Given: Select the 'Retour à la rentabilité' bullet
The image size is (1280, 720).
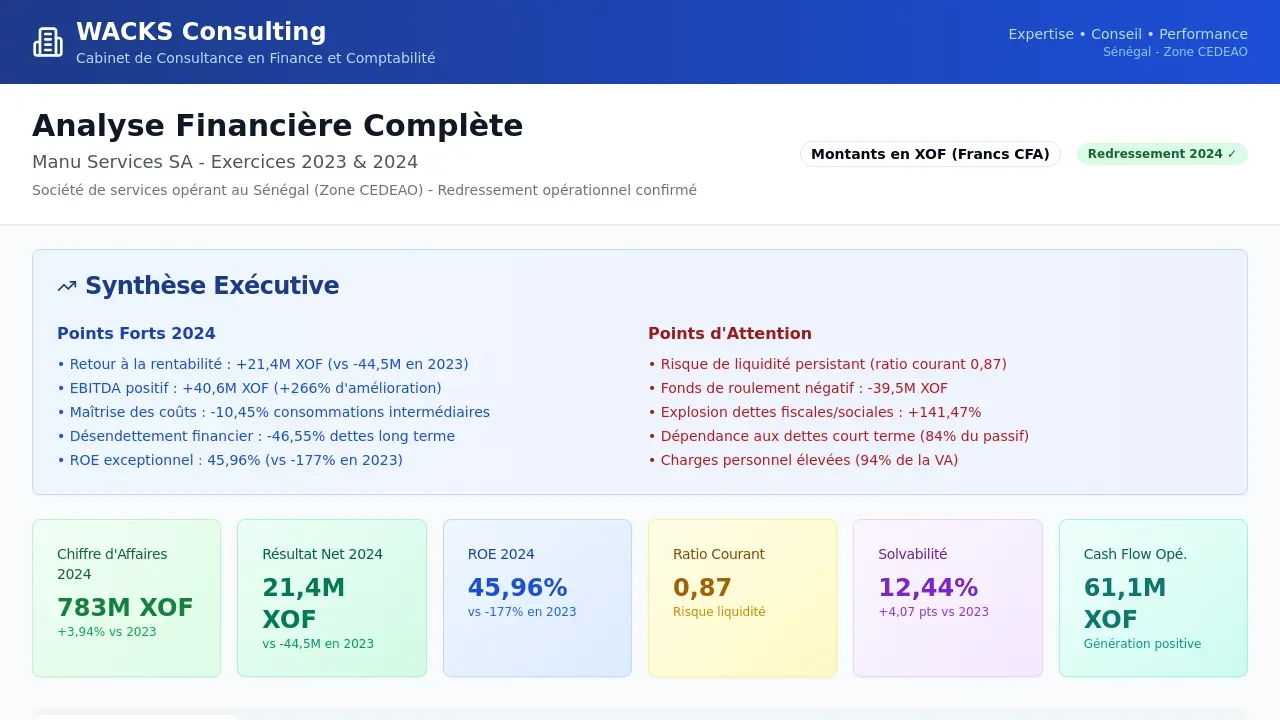Looking at the screenshot, I should tap(263, 364).
